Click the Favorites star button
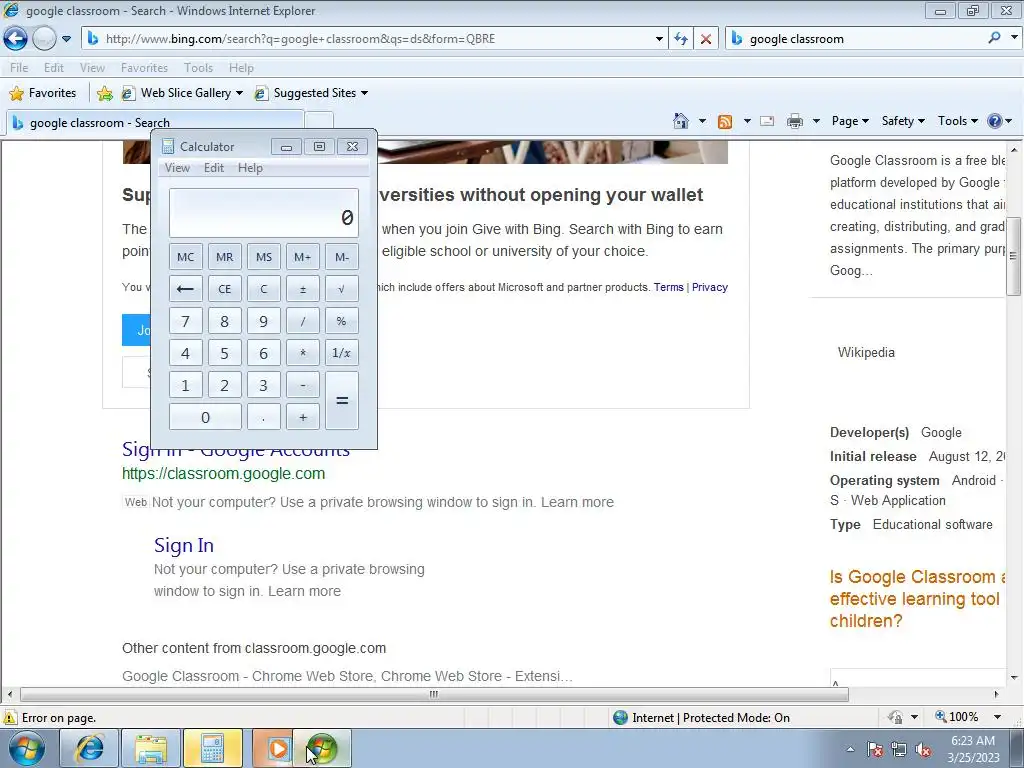1024x768 pixels. coord(42,93)
